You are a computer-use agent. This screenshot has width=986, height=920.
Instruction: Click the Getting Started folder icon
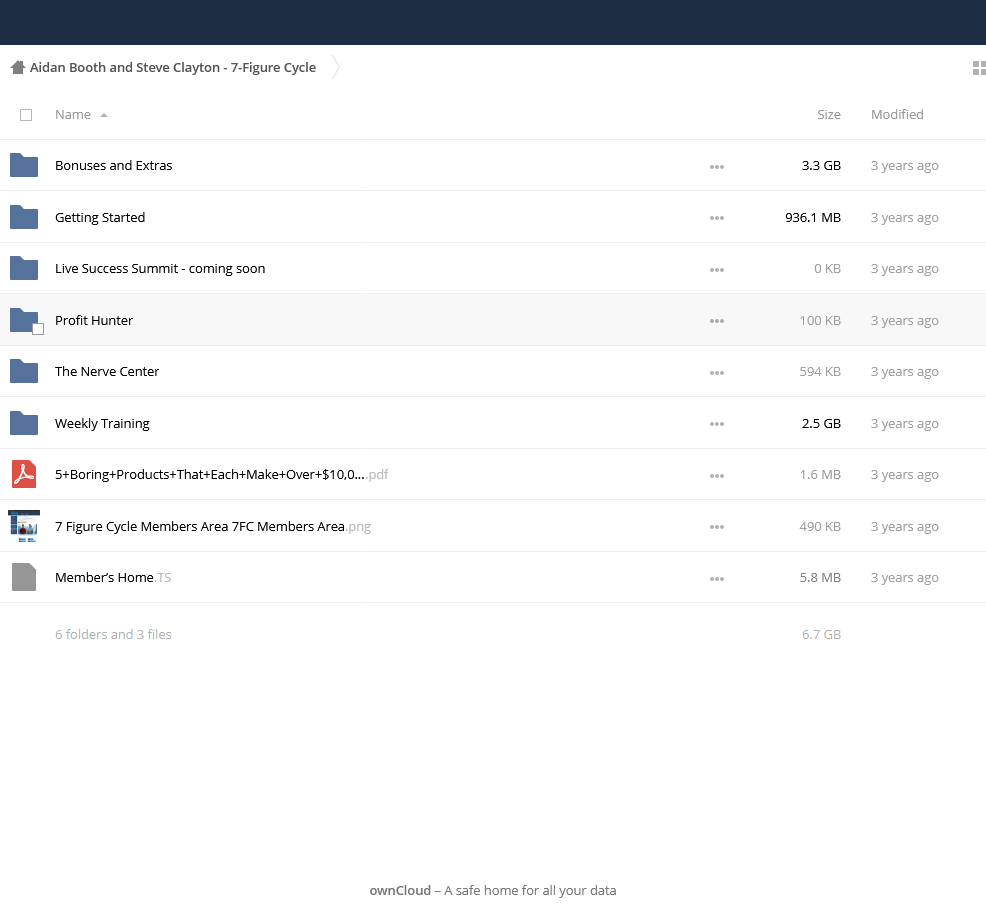click(x=24, y=217)
